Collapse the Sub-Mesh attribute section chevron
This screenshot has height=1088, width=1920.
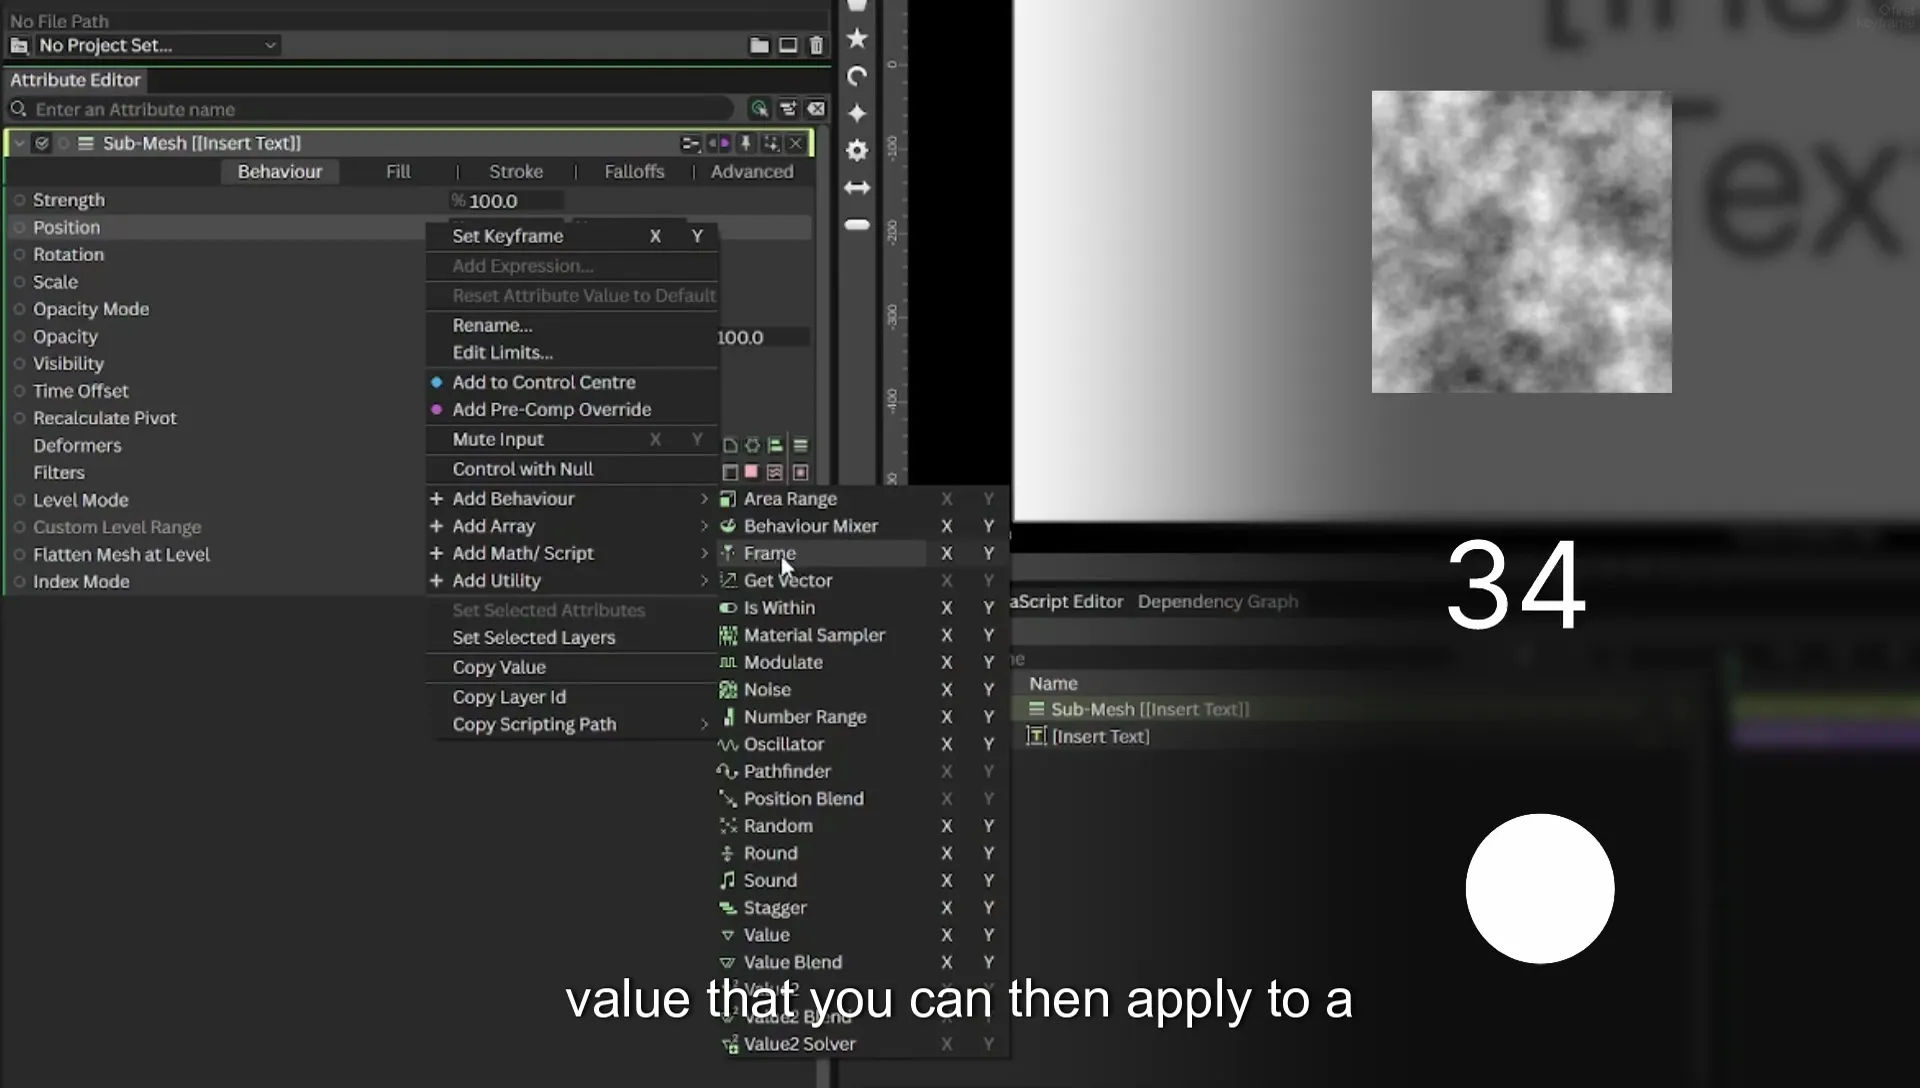tap(19, 144)
